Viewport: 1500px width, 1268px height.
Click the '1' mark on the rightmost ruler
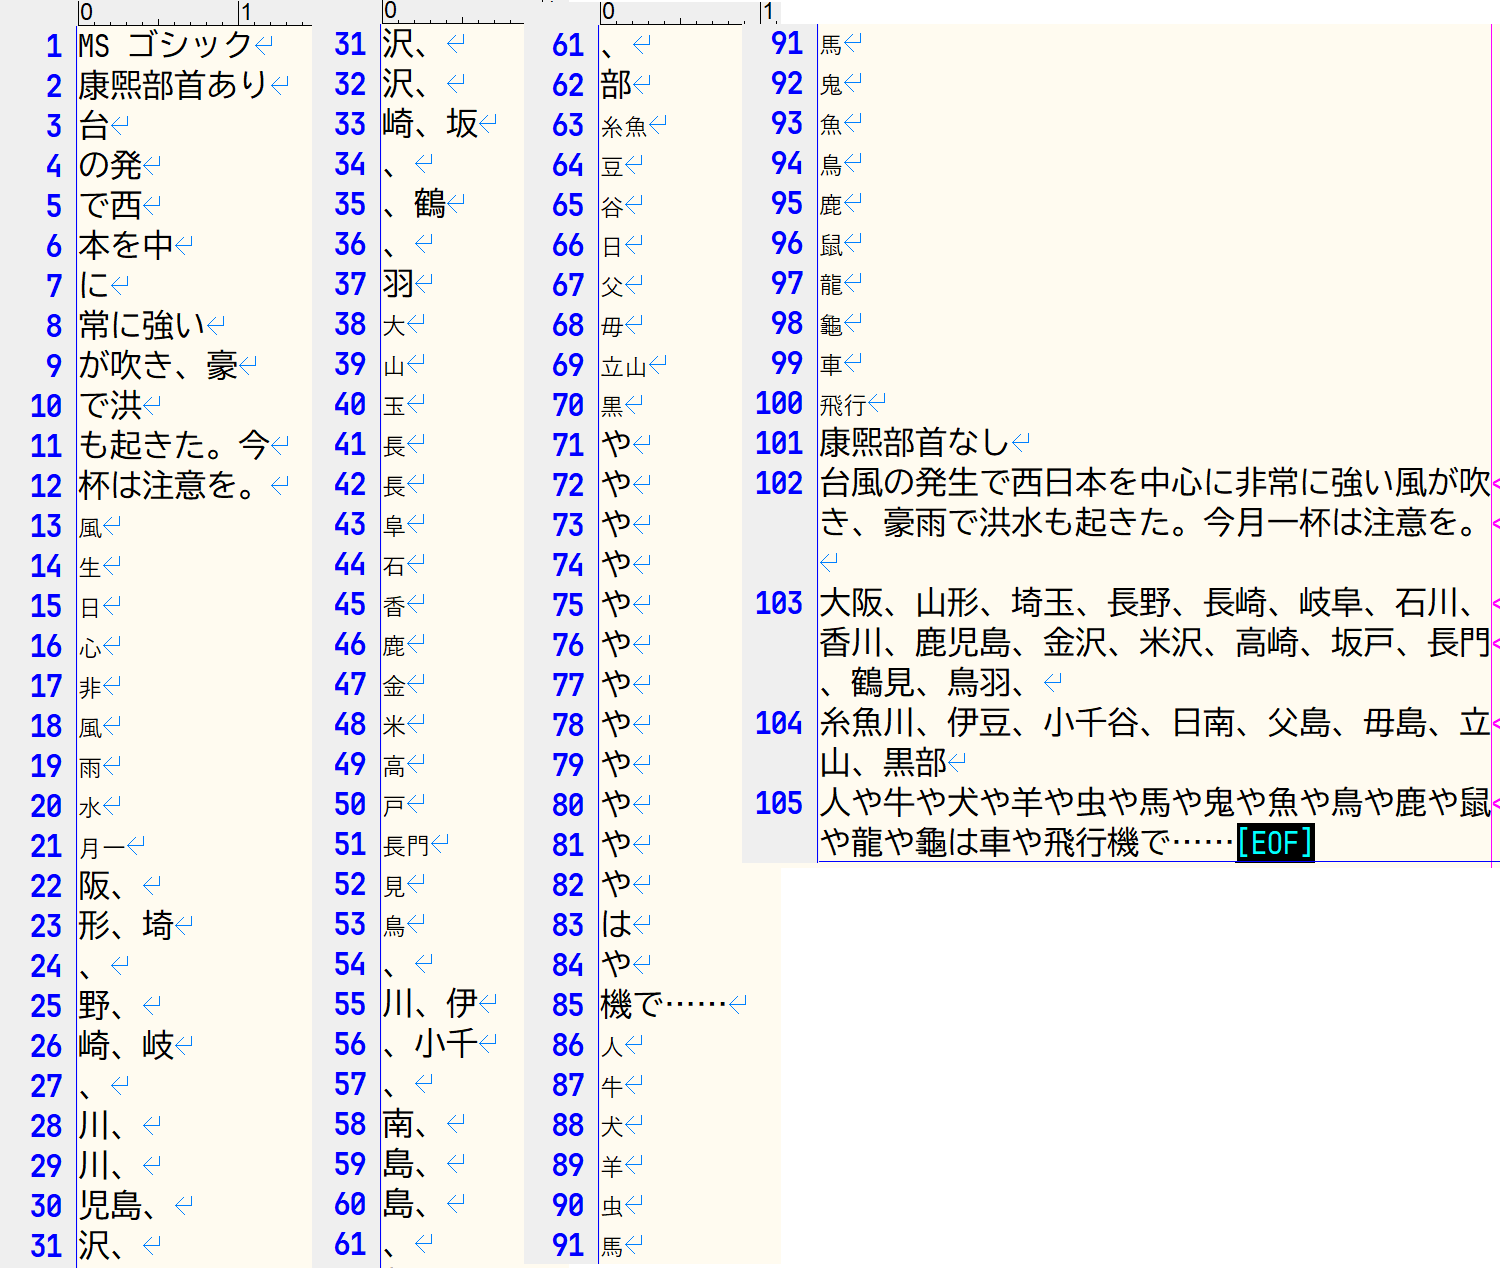point(766,10)
